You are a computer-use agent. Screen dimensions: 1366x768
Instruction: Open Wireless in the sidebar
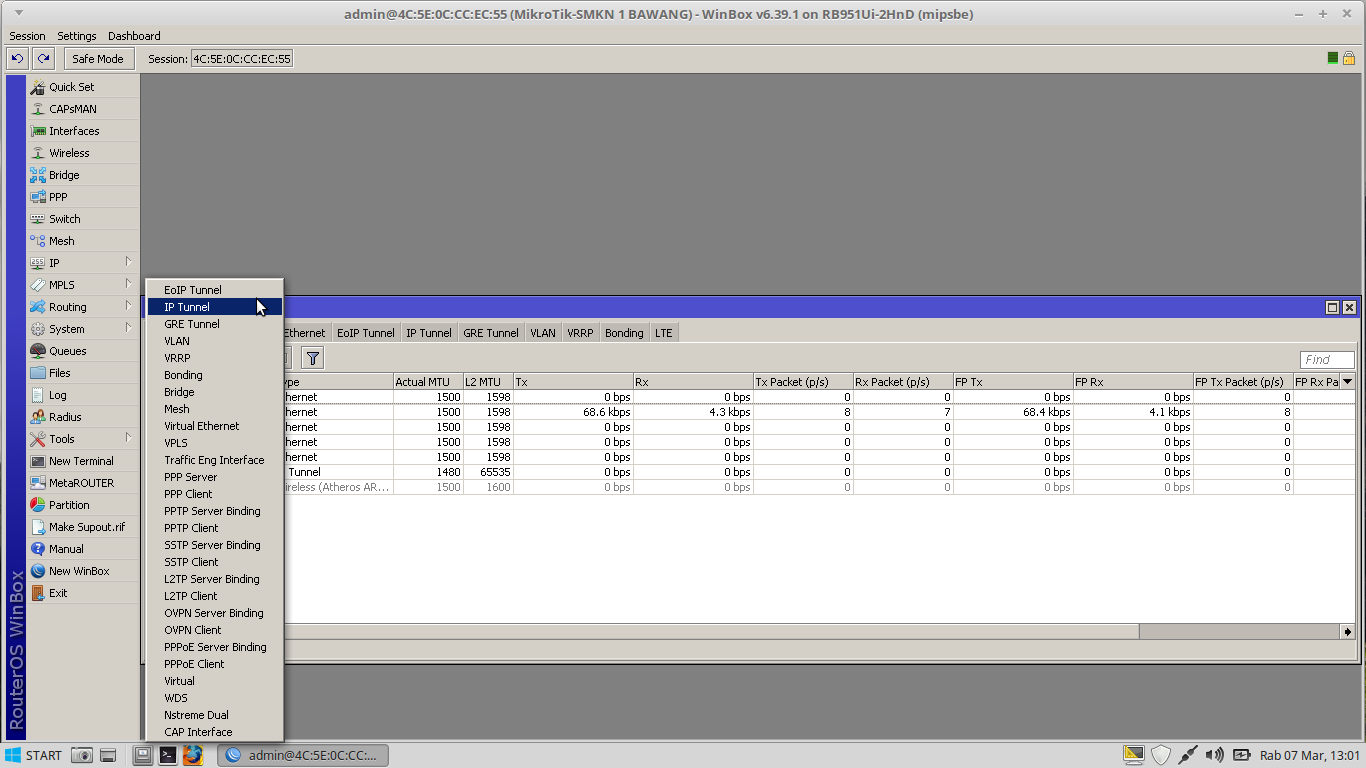(84, 153)
